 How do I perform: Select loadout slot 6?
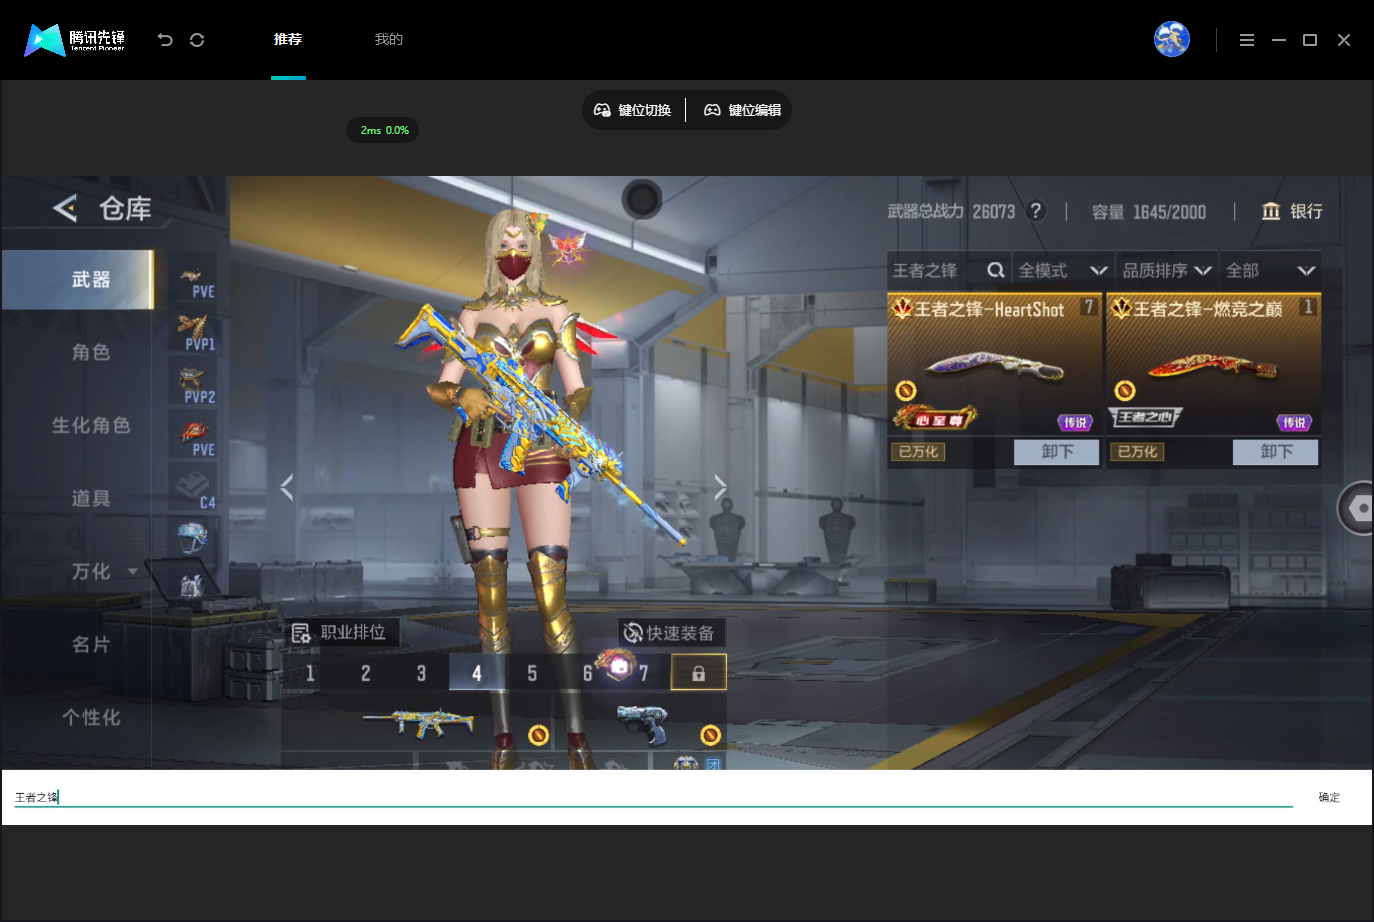pyautogui.click(x=587, y=673)
